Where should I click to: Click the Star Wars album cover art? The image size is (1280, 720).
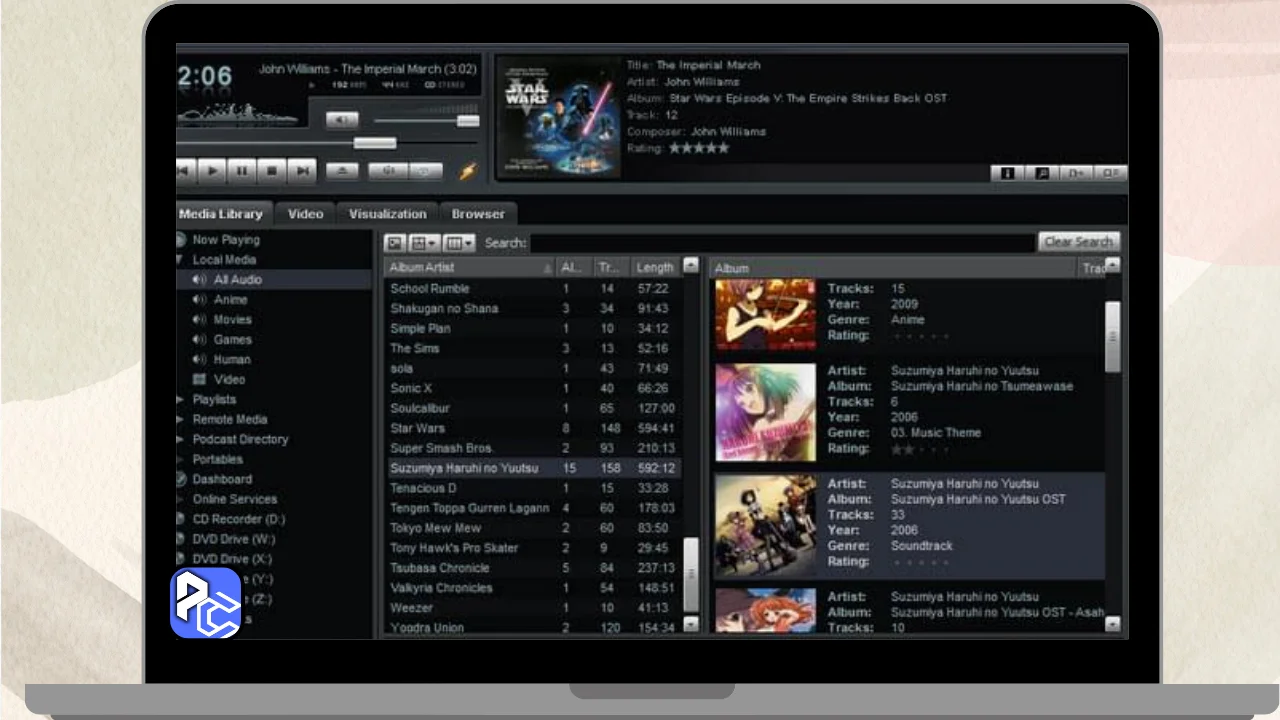click(x=560, y=118)
